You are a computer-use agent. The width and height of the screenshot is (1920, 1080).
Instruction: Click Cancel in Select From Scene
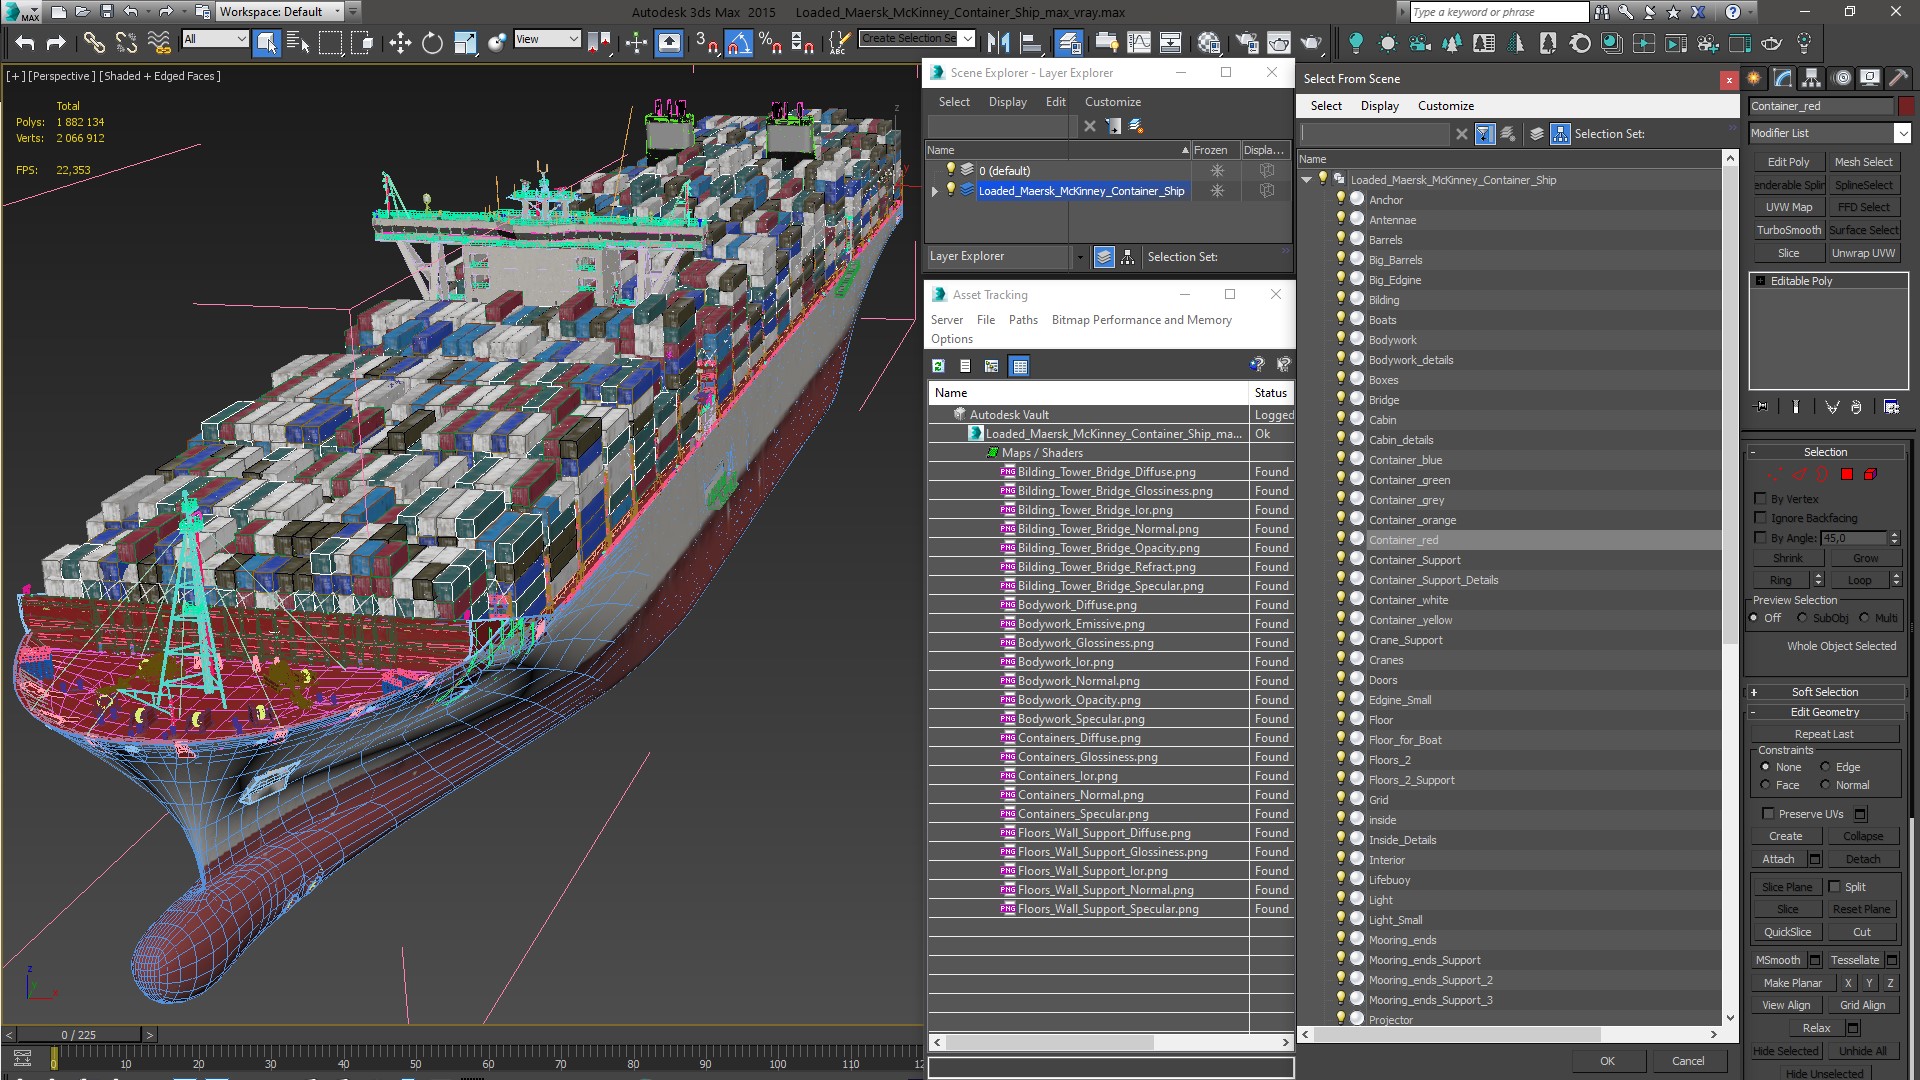click(1688, 1061)
